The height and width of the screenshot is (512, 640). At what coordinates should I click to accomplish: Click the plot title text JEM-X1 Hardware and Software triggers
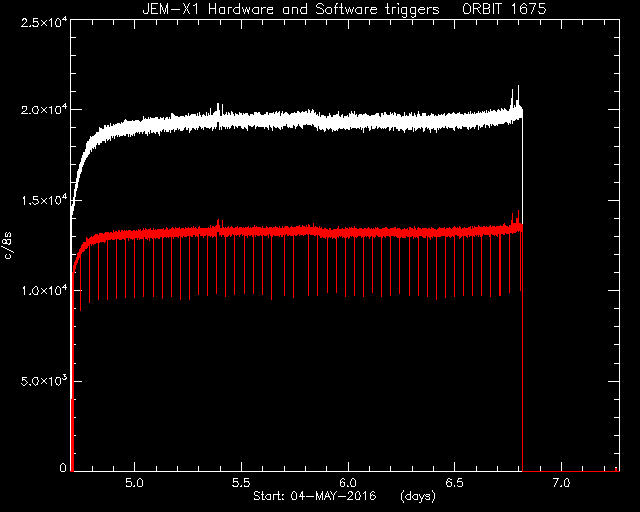click(291, 9)
